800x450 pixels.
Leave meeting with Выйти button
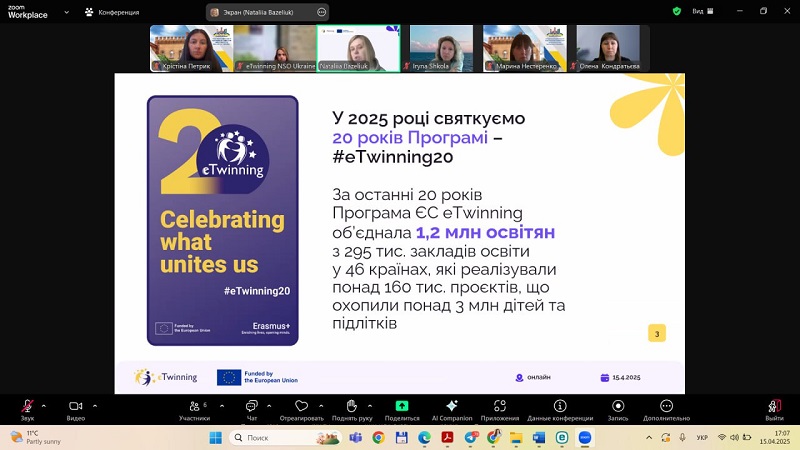(774, 410)
